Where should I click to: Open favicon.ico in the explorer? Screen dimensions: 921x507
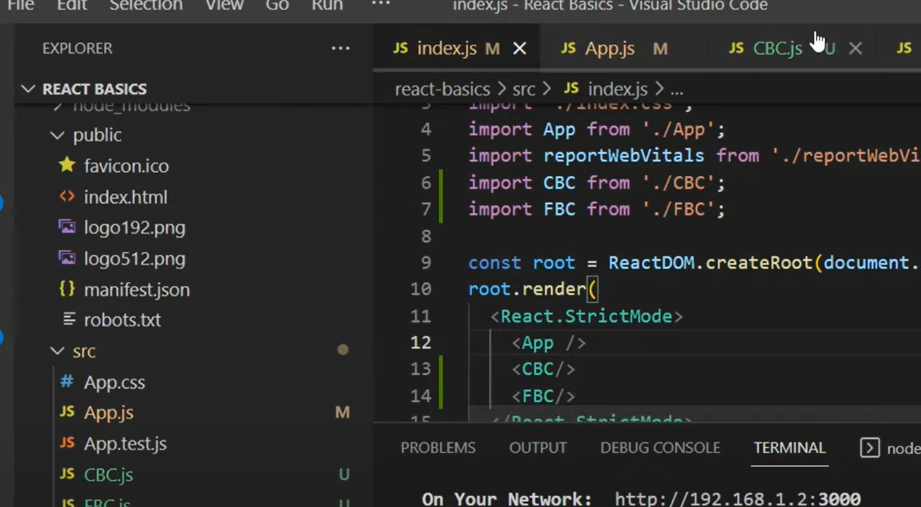coord(126,166)
